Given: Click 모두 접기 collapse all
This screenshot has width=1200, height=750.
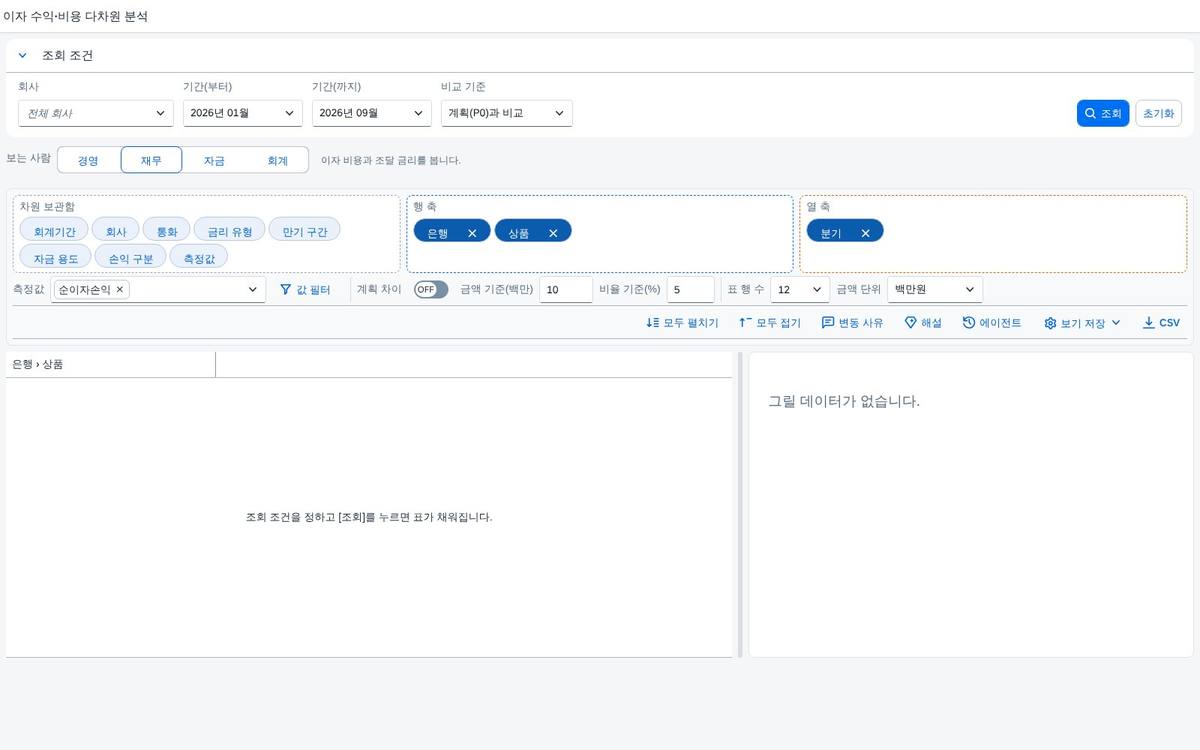Looking at the screenshot, I should [770, 323].
